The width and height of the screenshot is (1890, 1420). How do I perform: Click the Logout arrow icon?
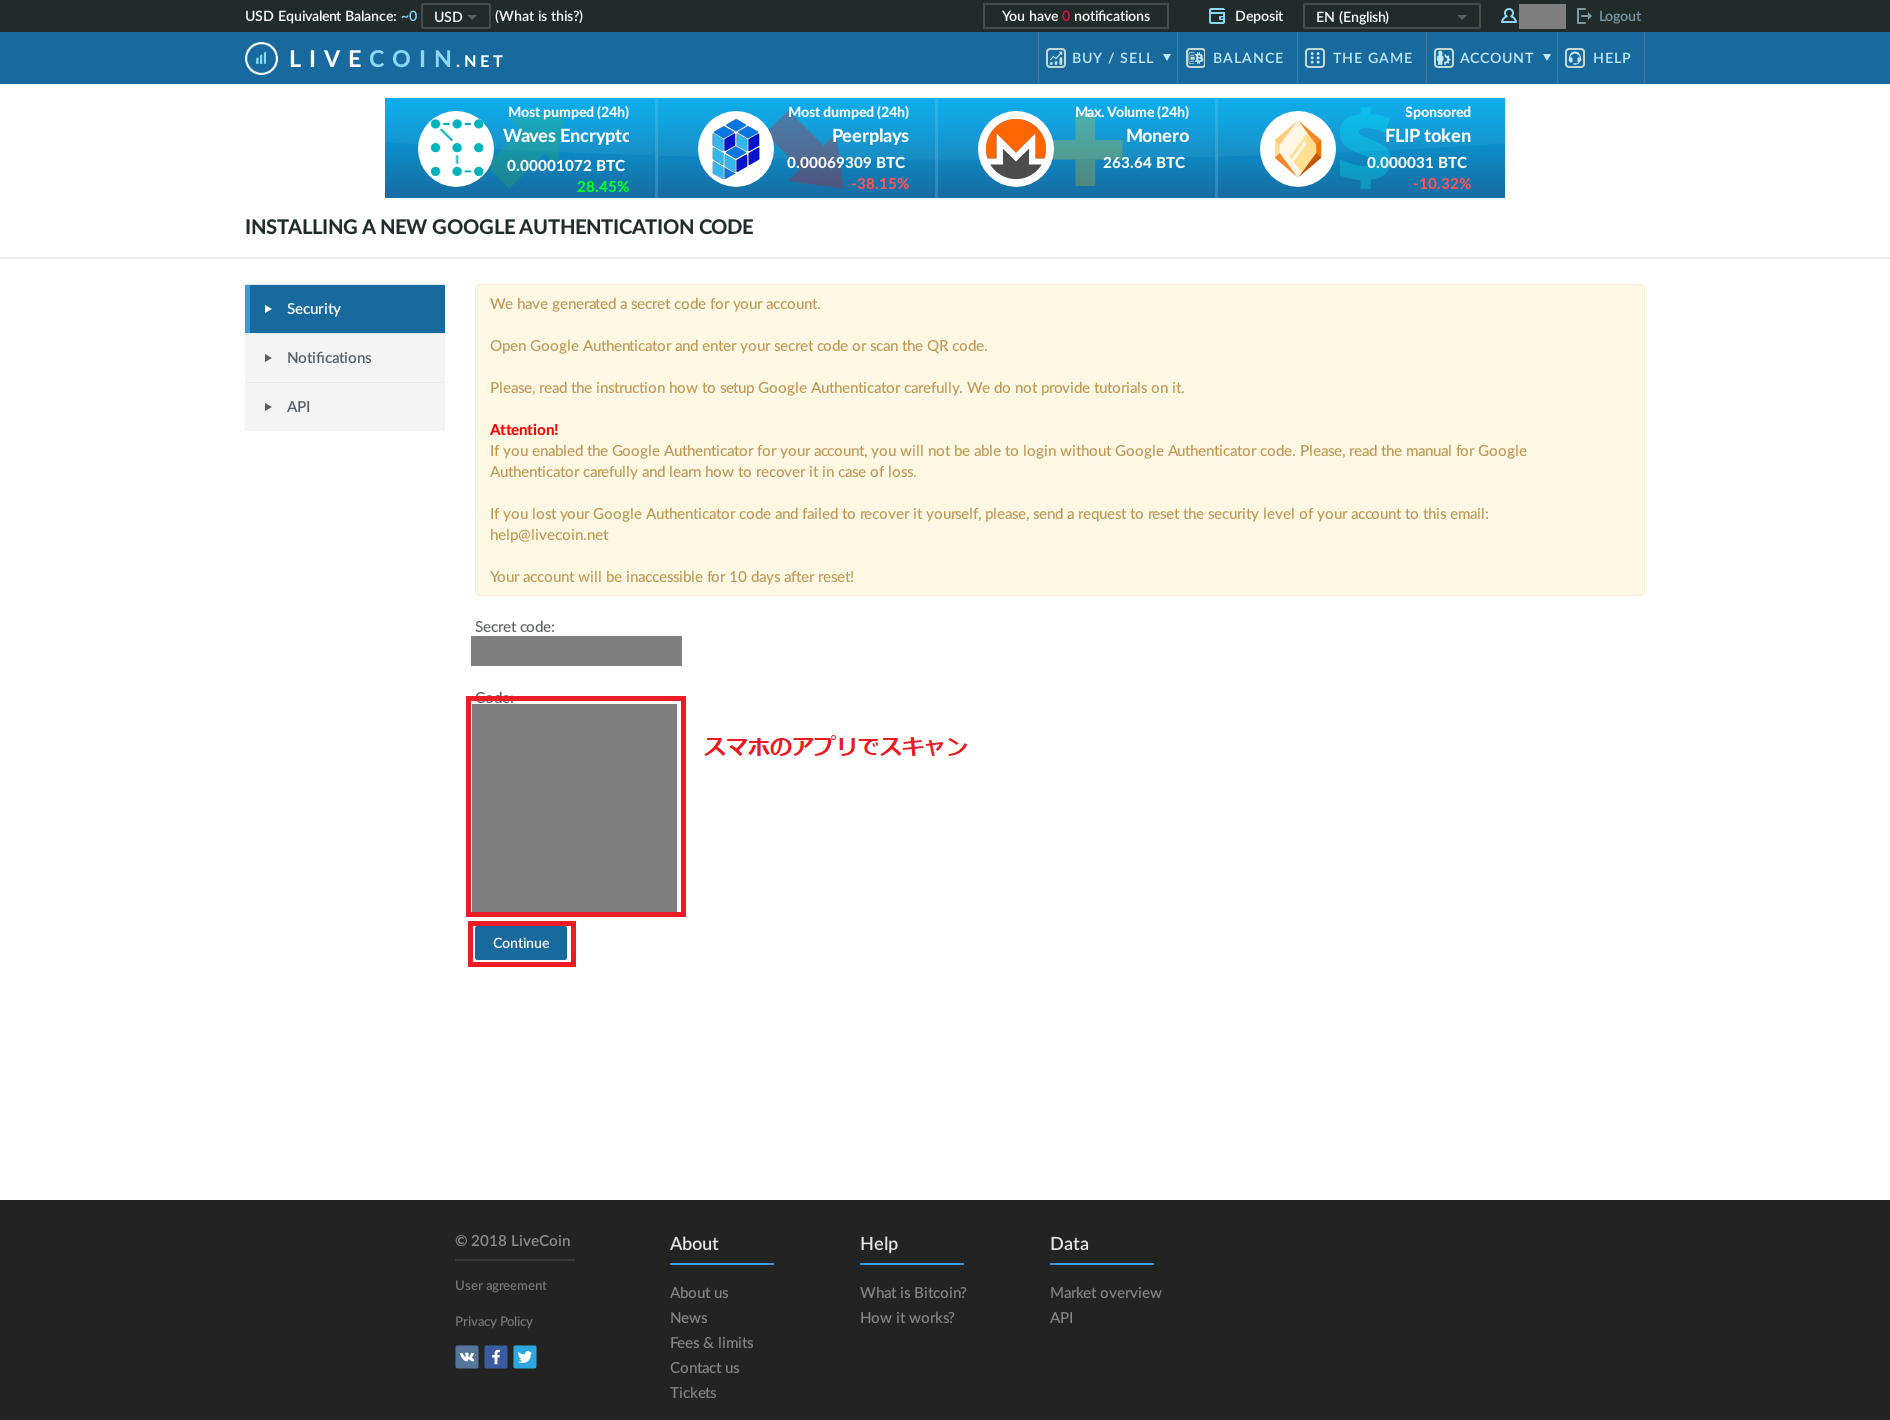(1584, 16)
